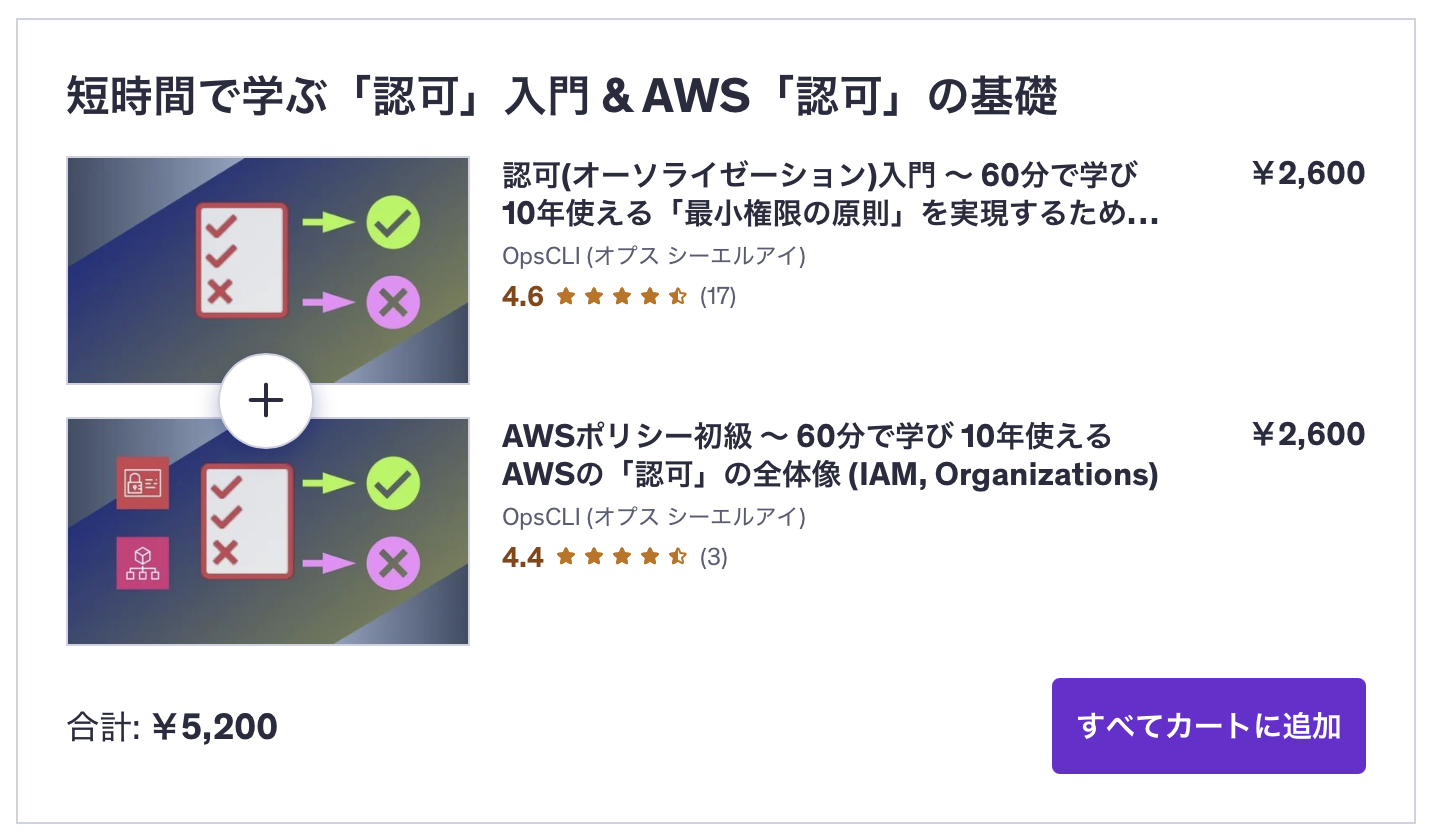Screen dimensions: 1430x838
Task: Click the plus icon between the two course thumbnails
Action: pyautogui.click(x=265, y=400)
